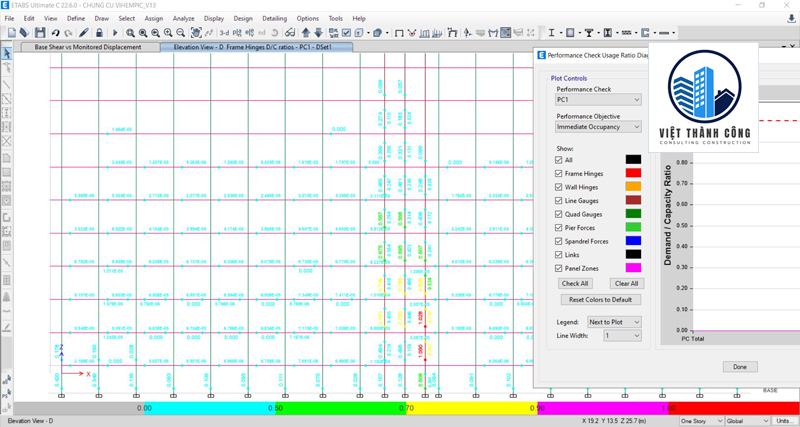Select the pointer tool in left sidebar

7,53
